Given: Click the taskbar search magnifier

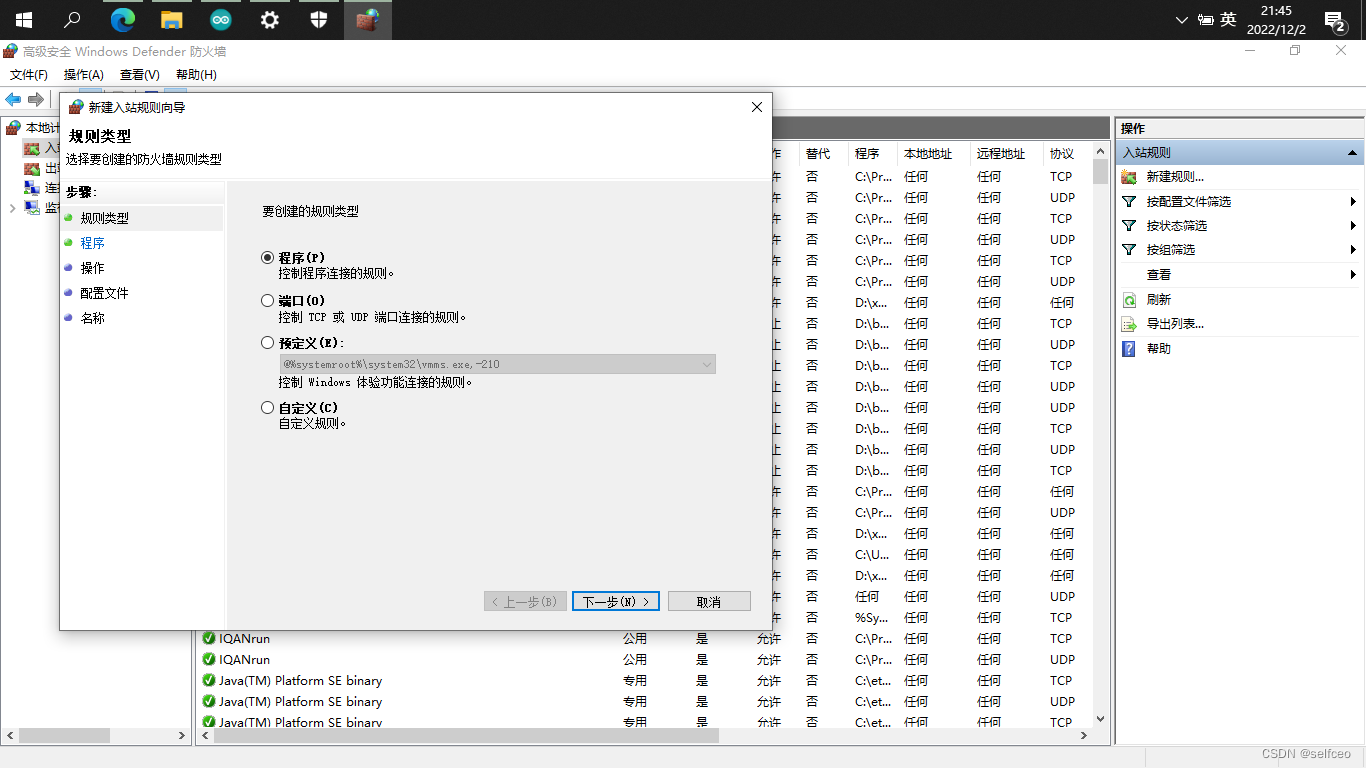Looking at the screenshot, I should tap(73, 20).
